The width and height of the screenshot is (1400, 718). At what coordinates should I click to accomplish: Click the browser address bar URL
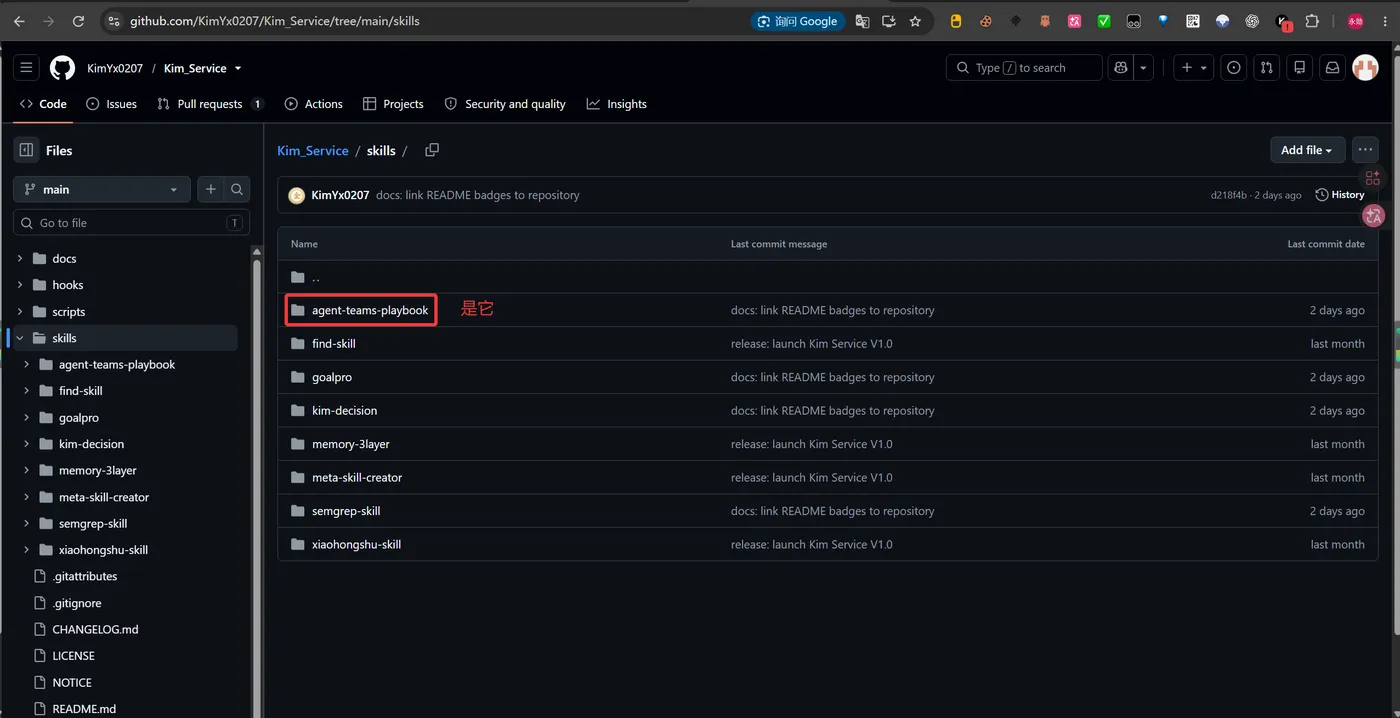coord(275,21)
